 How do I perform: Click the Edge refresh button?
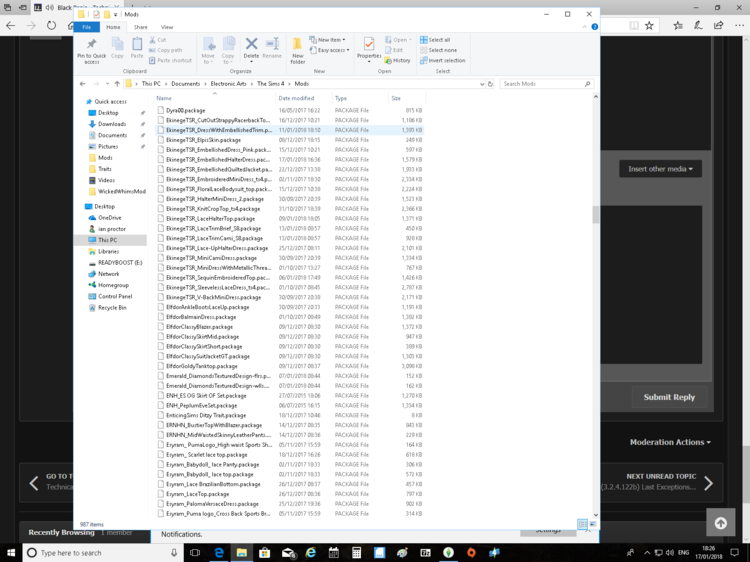coord(51,26)
